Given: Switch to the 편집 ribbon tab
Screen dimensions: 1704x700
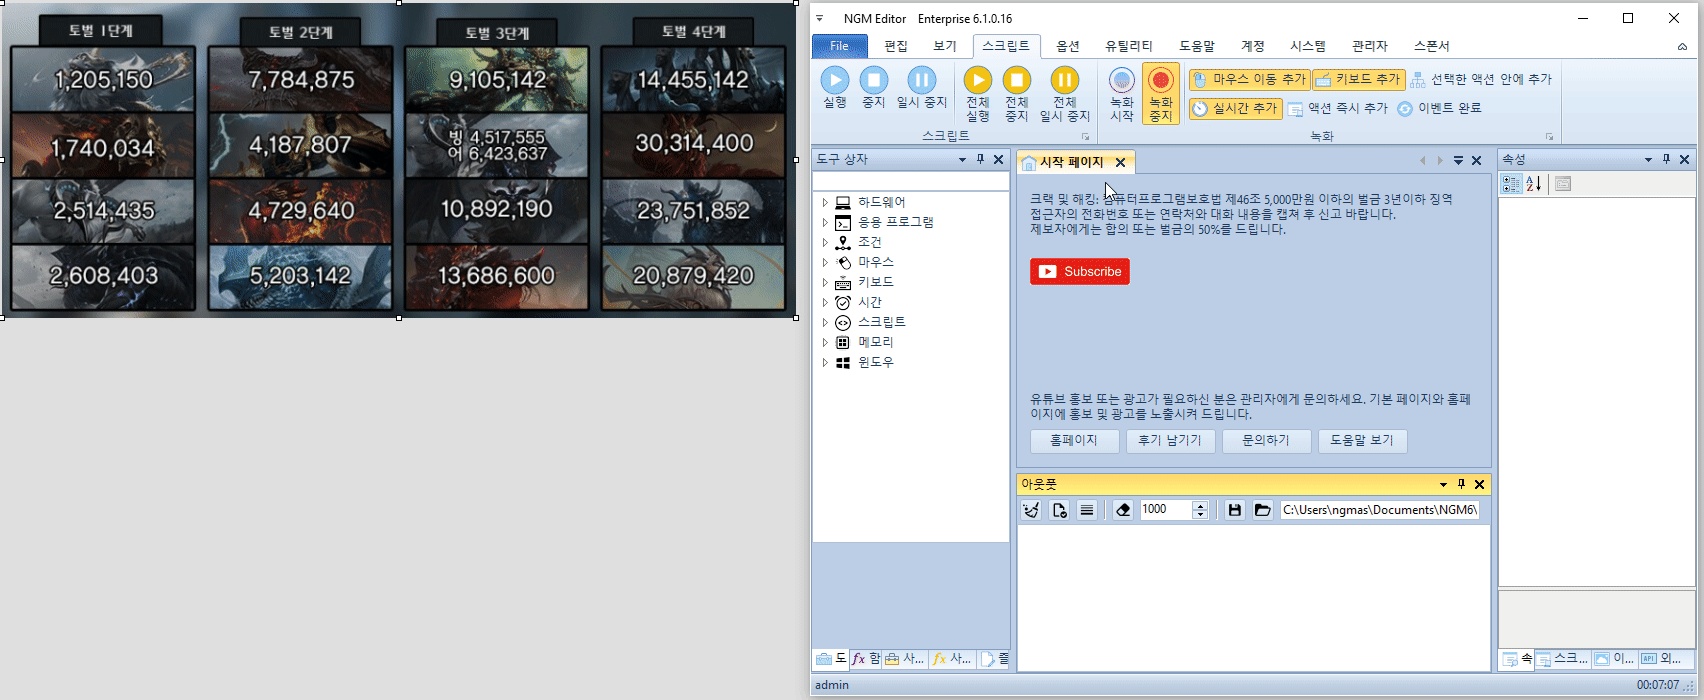Looking at the screenshot, I should 896,46.
